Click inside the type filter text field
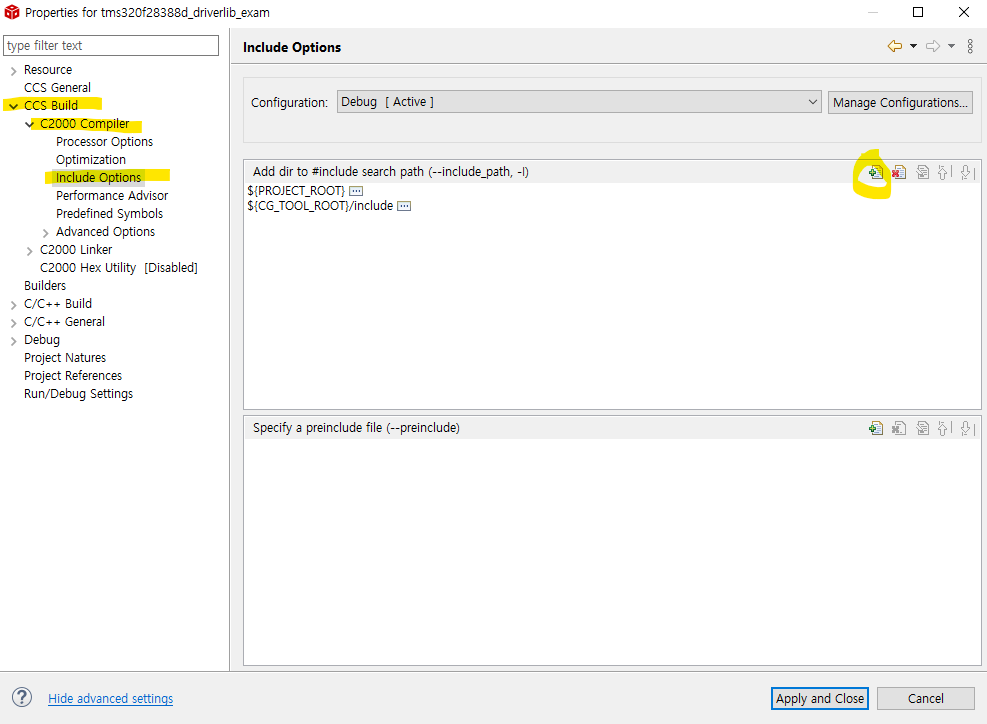 tap(110, 45)
